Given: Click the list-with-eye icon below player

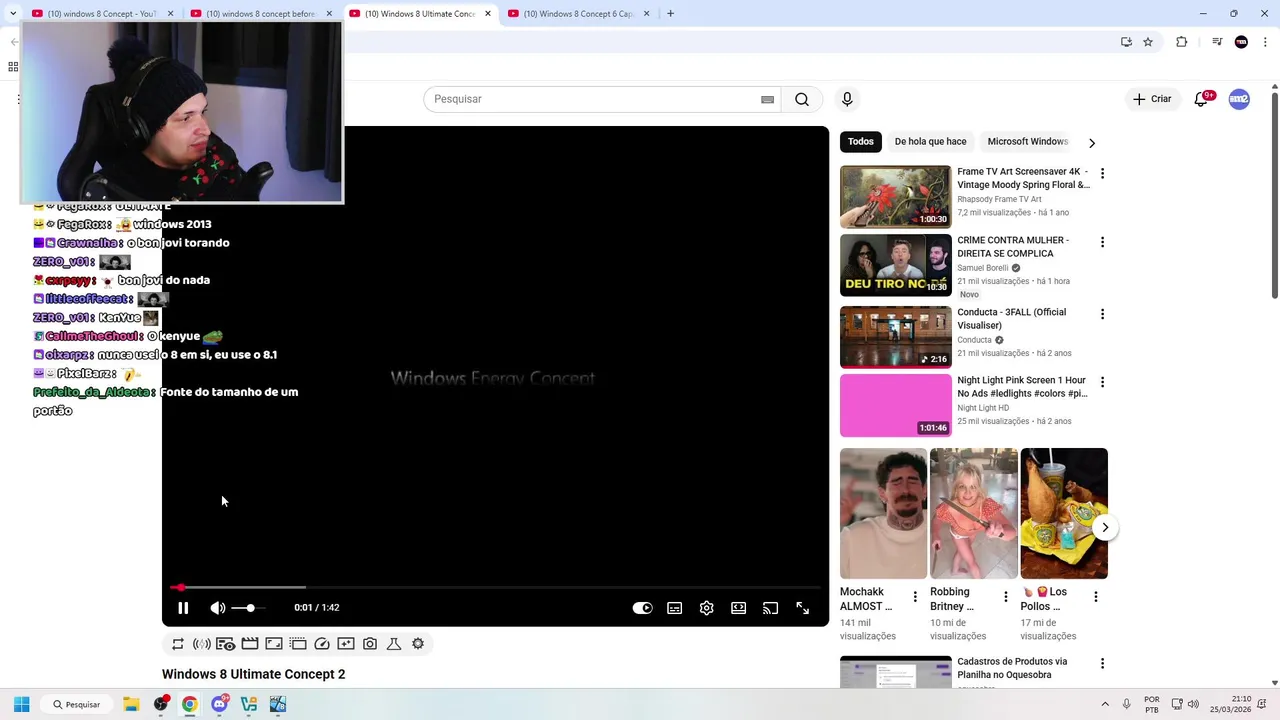Looking at the screenshot, I should click(226, 644).
